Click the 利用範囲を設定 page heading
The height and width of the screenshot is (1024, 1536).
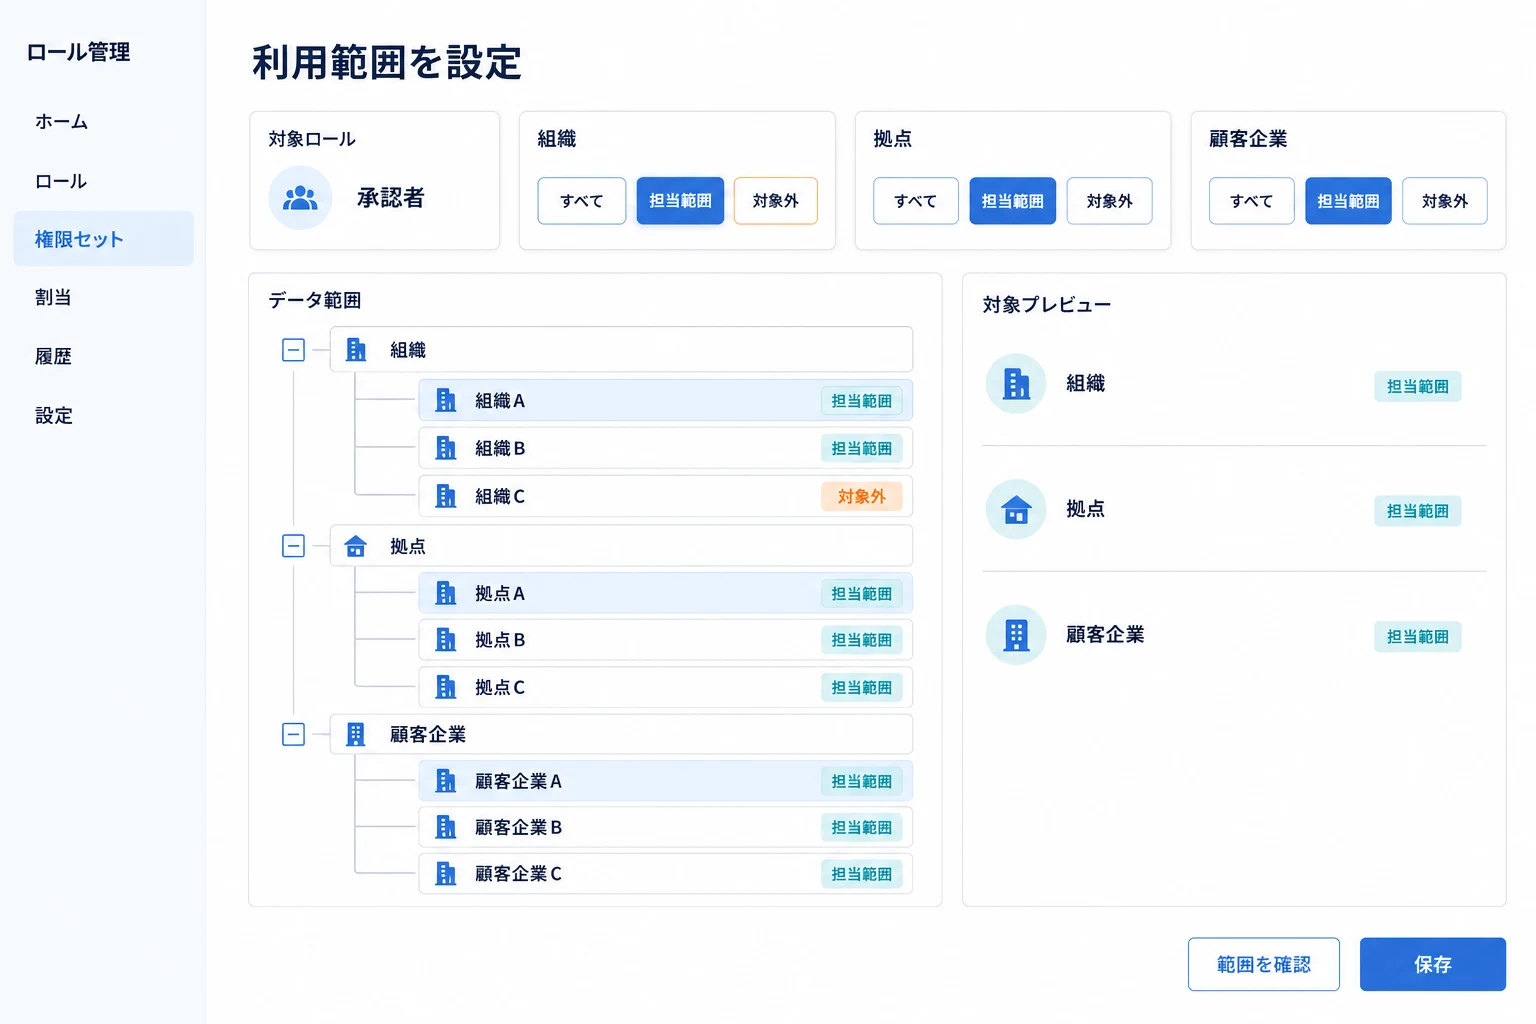(387, 62)
